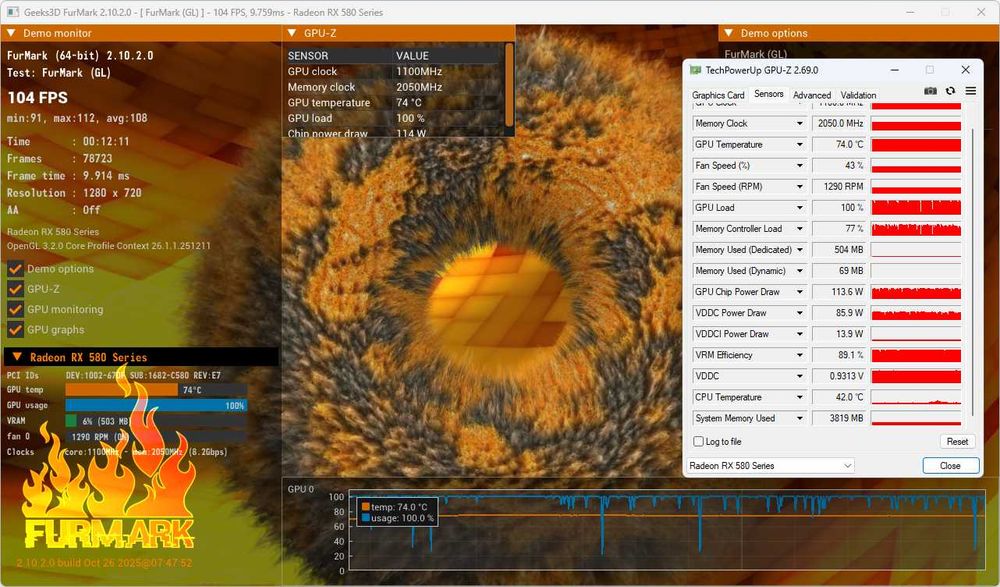The height and width of the screenshot is (587, 1000).
Task: Collapse the Demo options panel
Action: pos(729,33)
